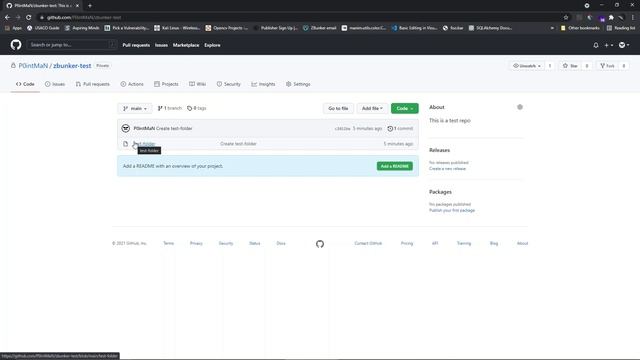The width and height of the screenshot is (640, 360).
Task: Switch to the Projects tab
Action: click(166, 84)
